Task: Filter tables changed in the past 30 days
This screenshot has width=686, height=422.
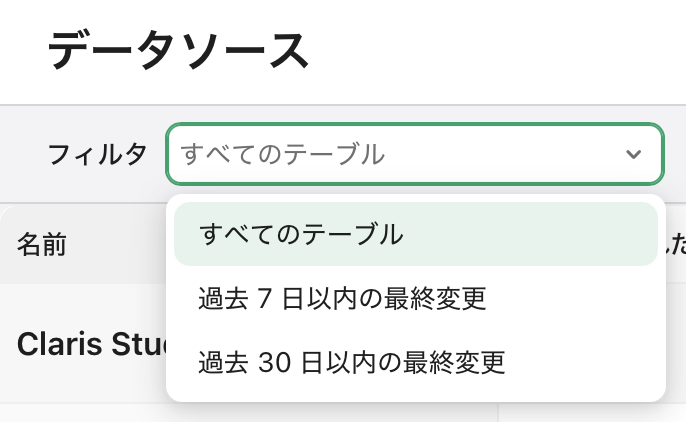Action: 352,361
